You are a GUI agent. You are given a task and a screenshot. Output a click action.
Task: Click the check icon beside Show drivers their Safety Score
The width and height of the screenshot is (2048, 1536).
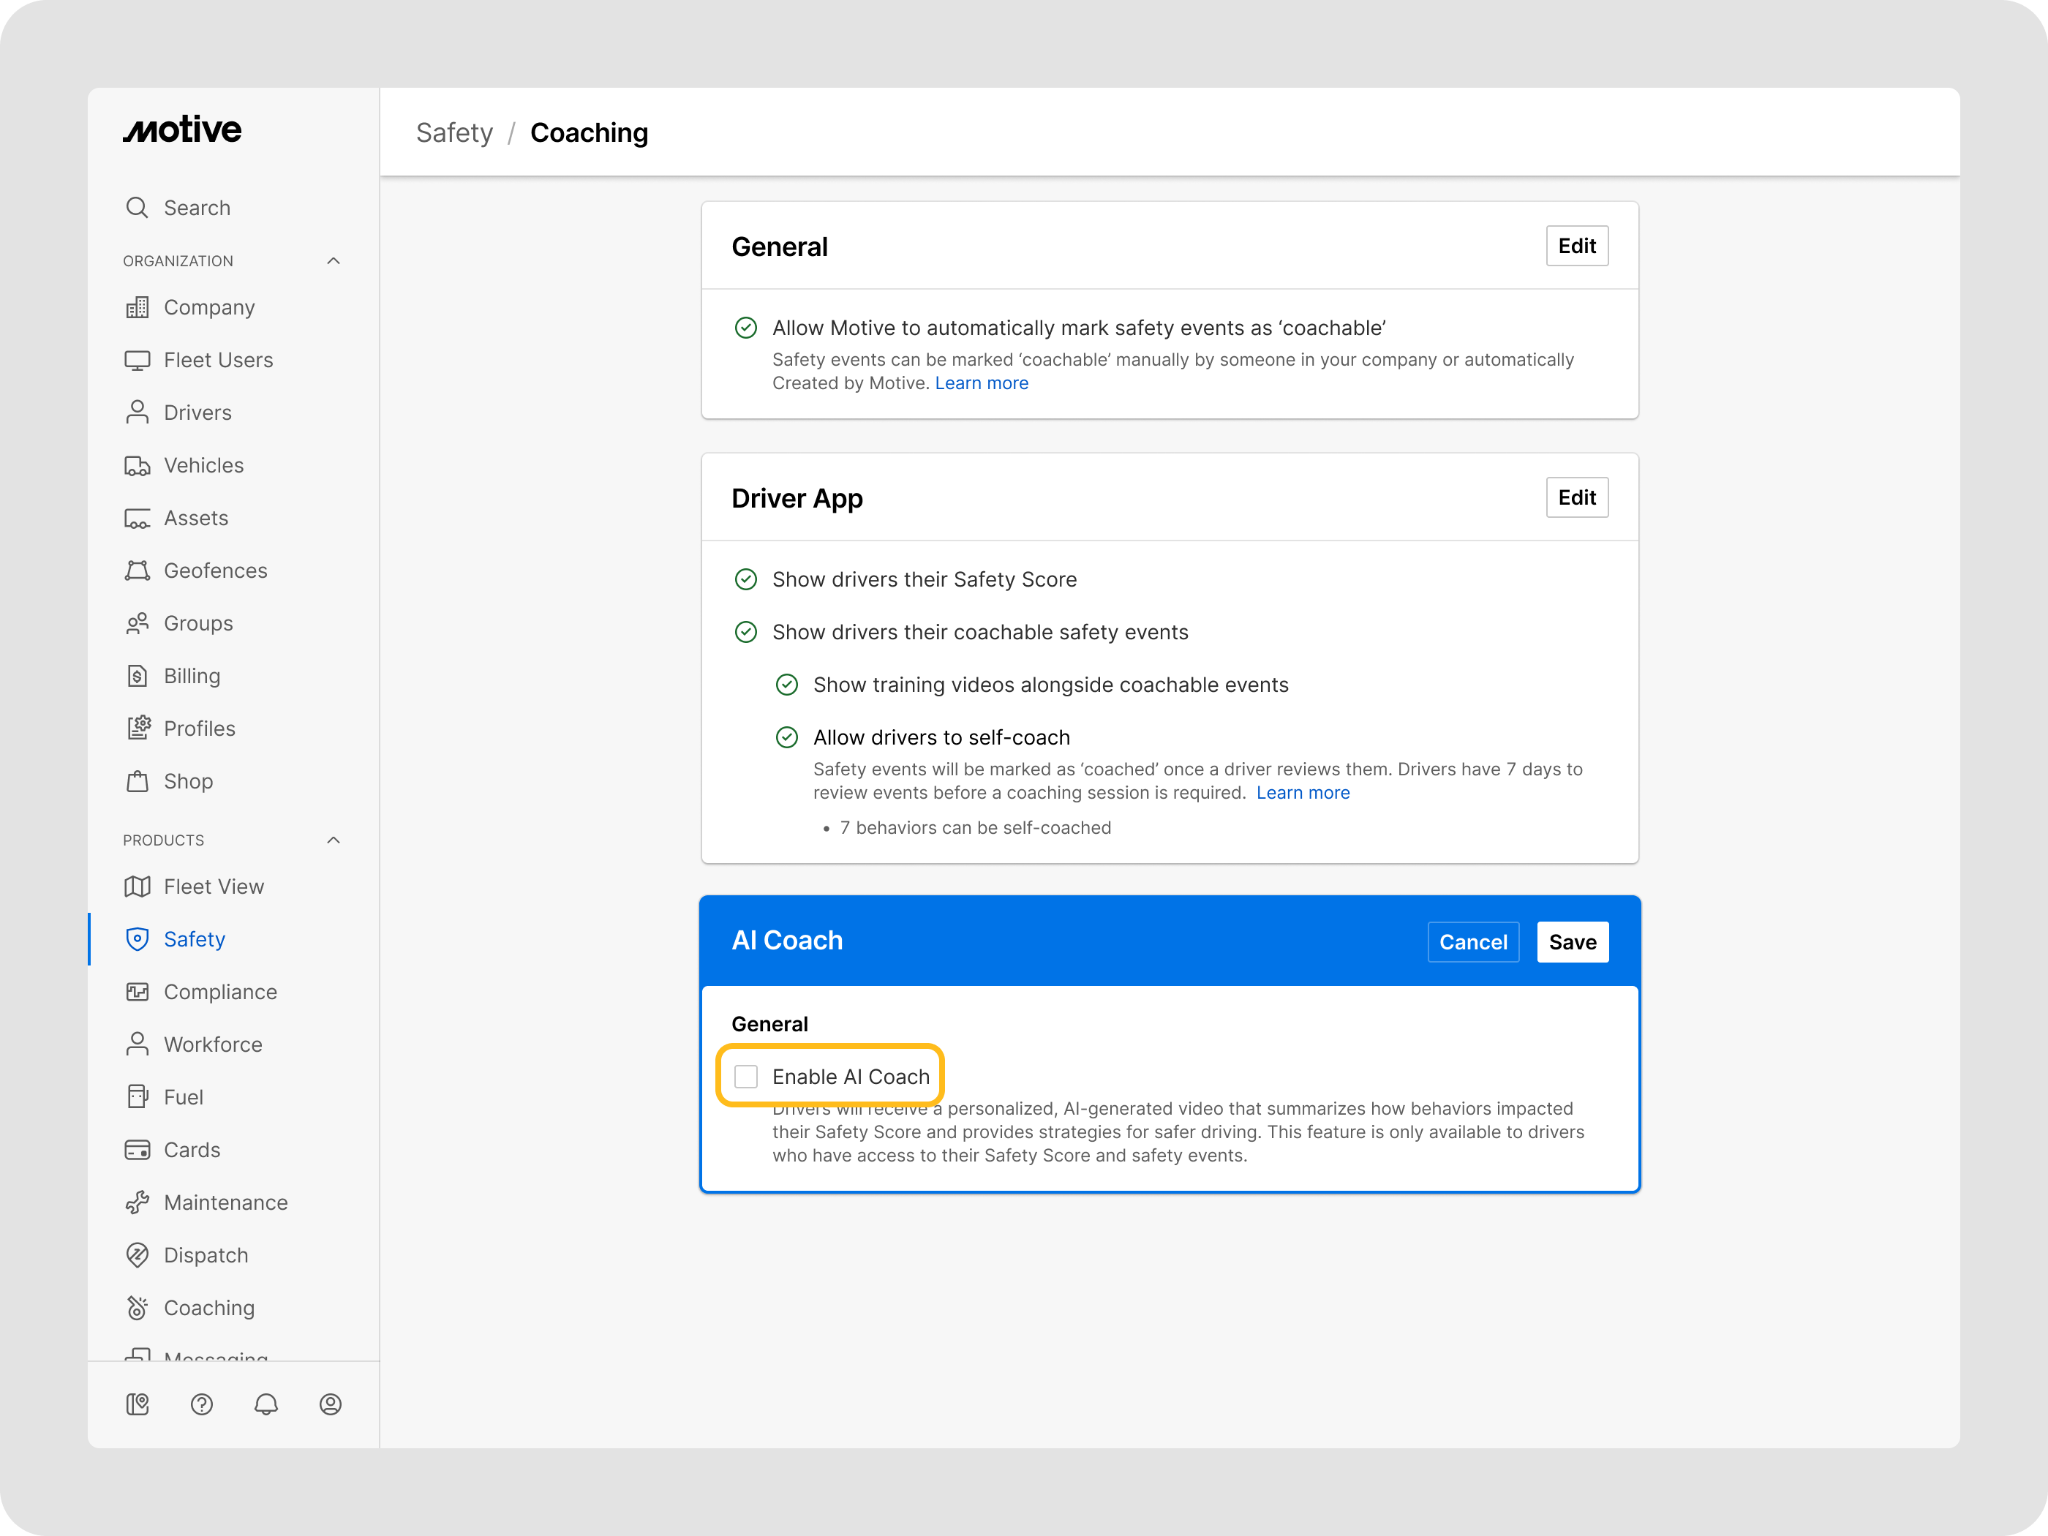point(746,579)
